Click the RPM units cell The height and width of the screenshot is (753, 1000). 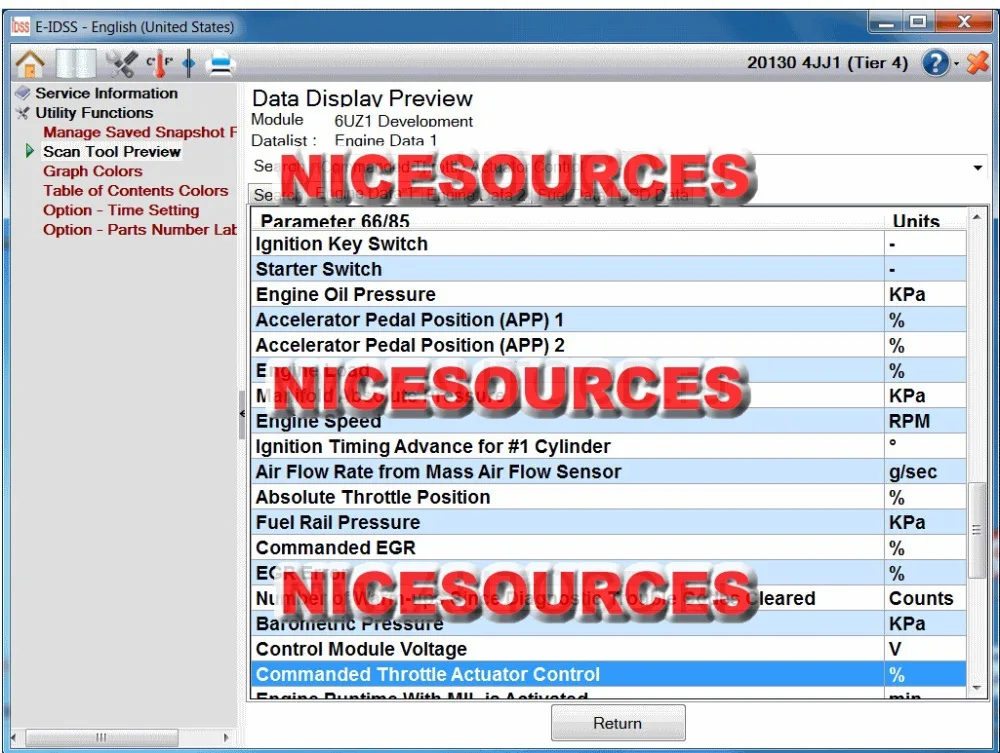click(x=926, y=421)
